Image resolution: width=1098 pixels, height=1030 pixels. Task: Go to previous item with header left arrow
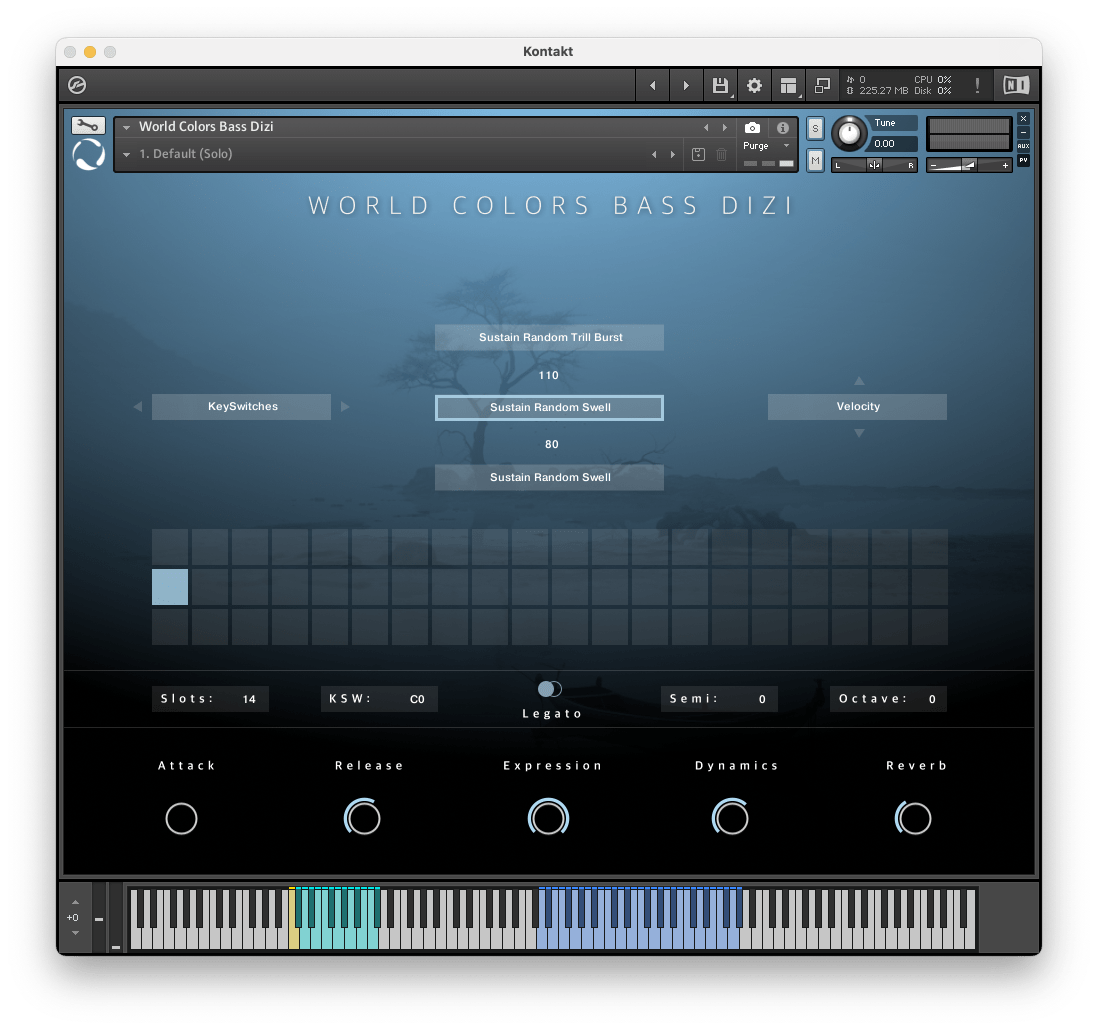(x=653, y=85)
